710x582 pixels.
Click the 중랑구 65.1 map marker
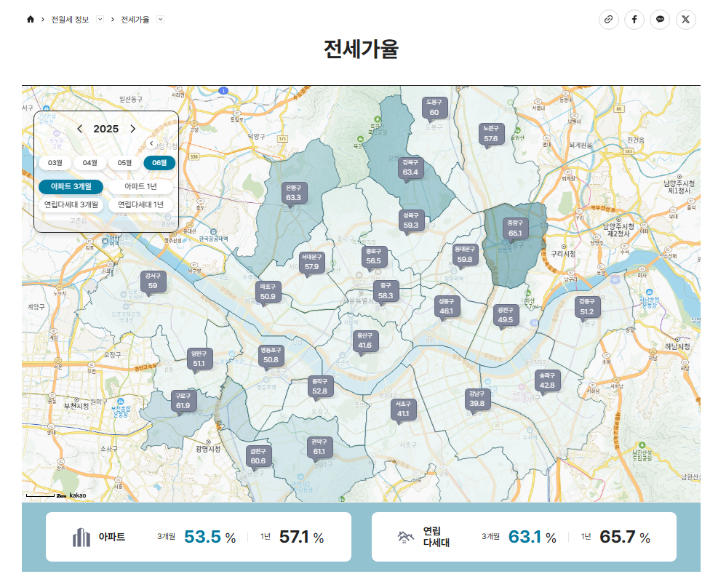click(x=515, y=229)
